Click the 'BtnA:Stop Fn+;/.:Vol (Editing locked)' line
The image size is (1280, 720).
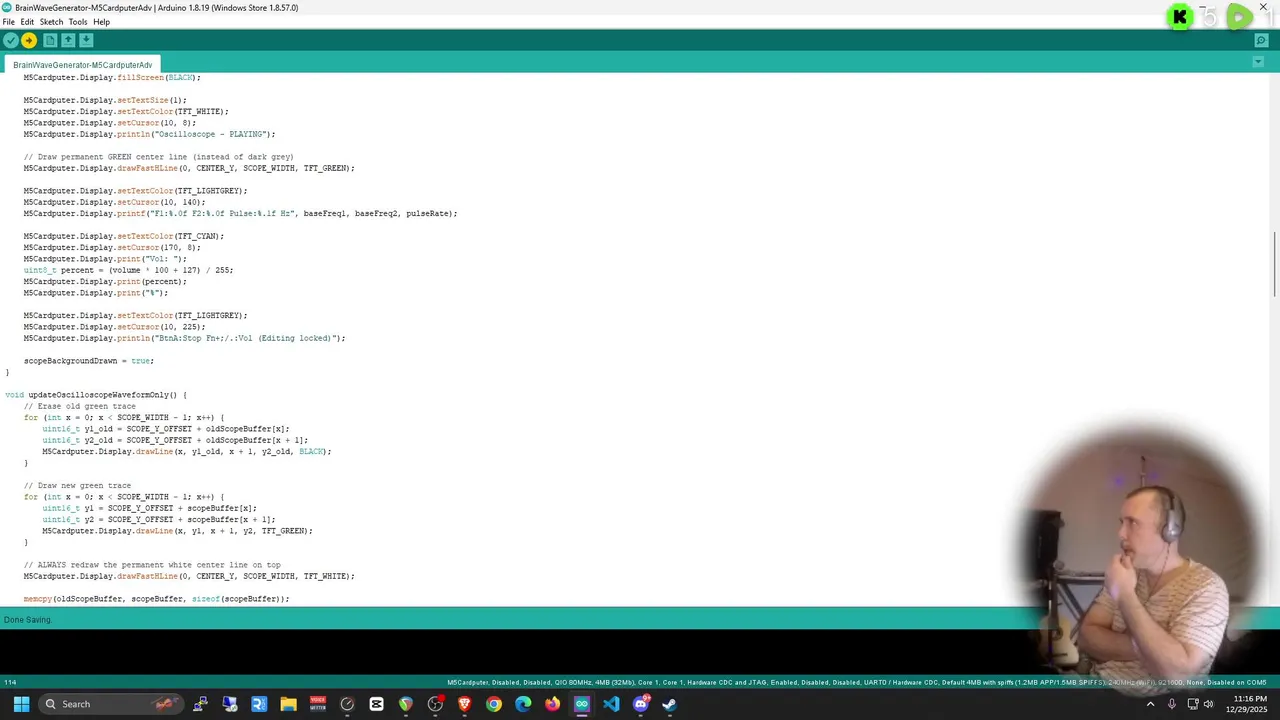pyautogui.click(x=185, y=338)
